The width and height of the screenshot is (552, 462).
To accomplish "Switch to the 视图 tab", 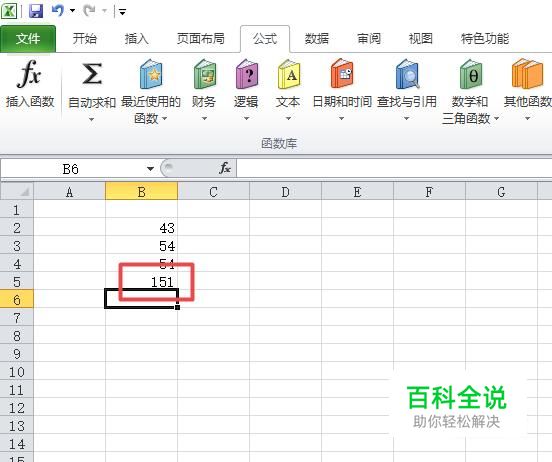I will click(x=420, y=39).
